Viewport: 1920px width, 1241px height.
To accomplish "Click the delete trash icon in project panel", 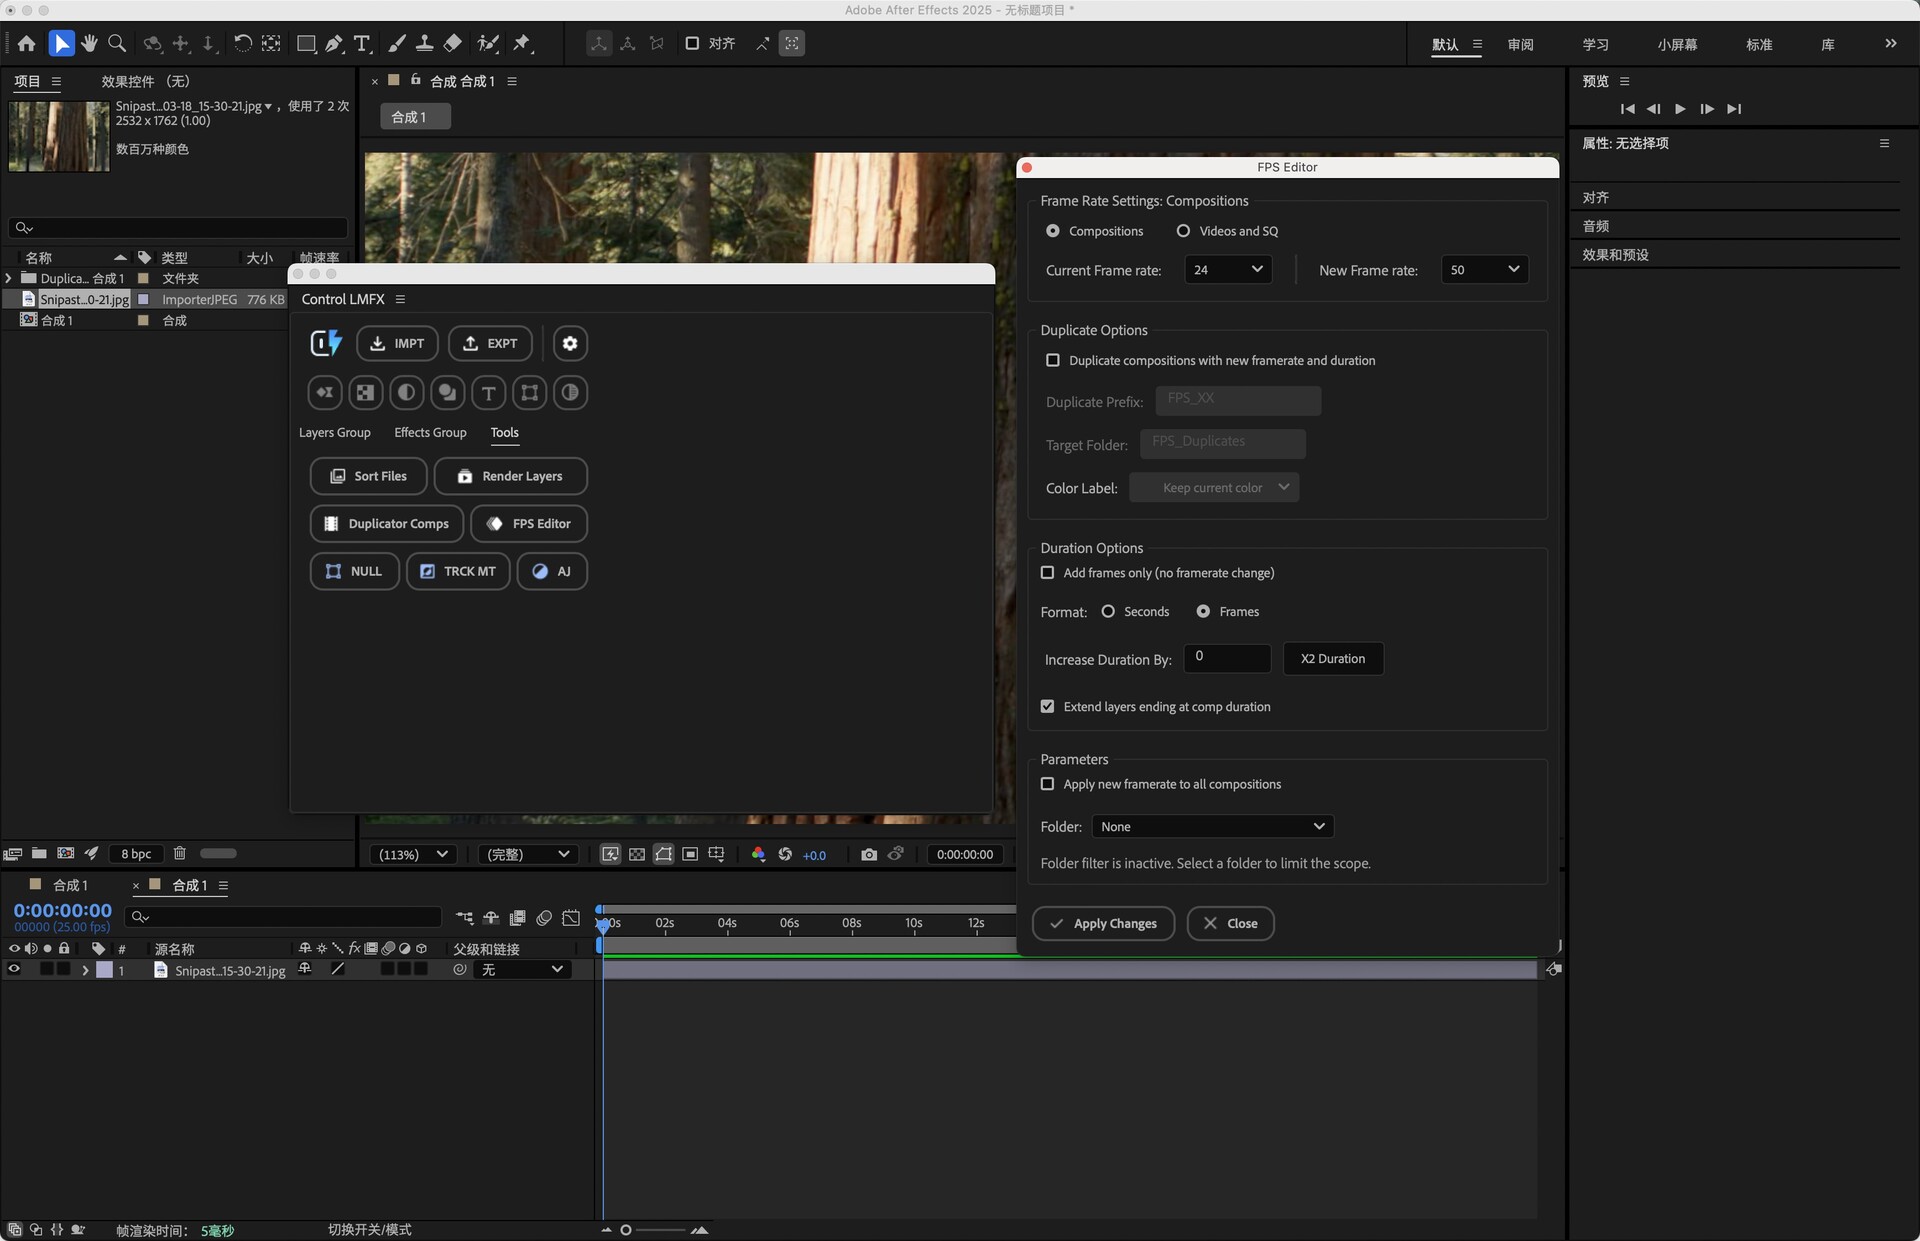I will tap(180, 853).
